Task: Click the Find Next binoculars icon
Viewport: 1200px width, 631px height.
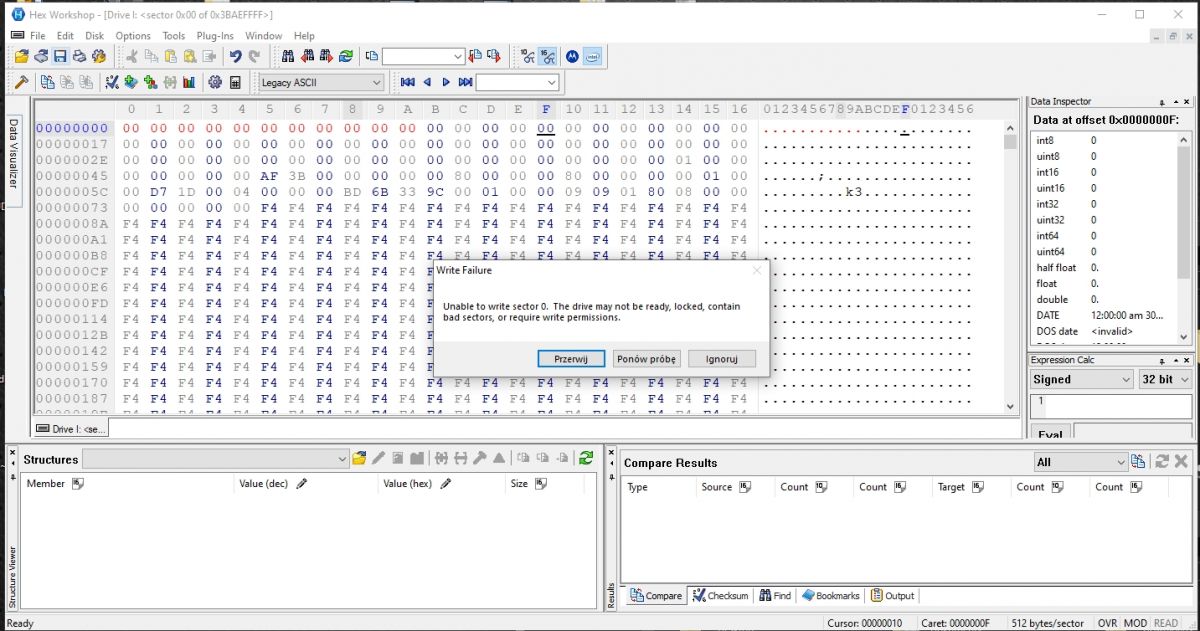Action: (327, 57)
